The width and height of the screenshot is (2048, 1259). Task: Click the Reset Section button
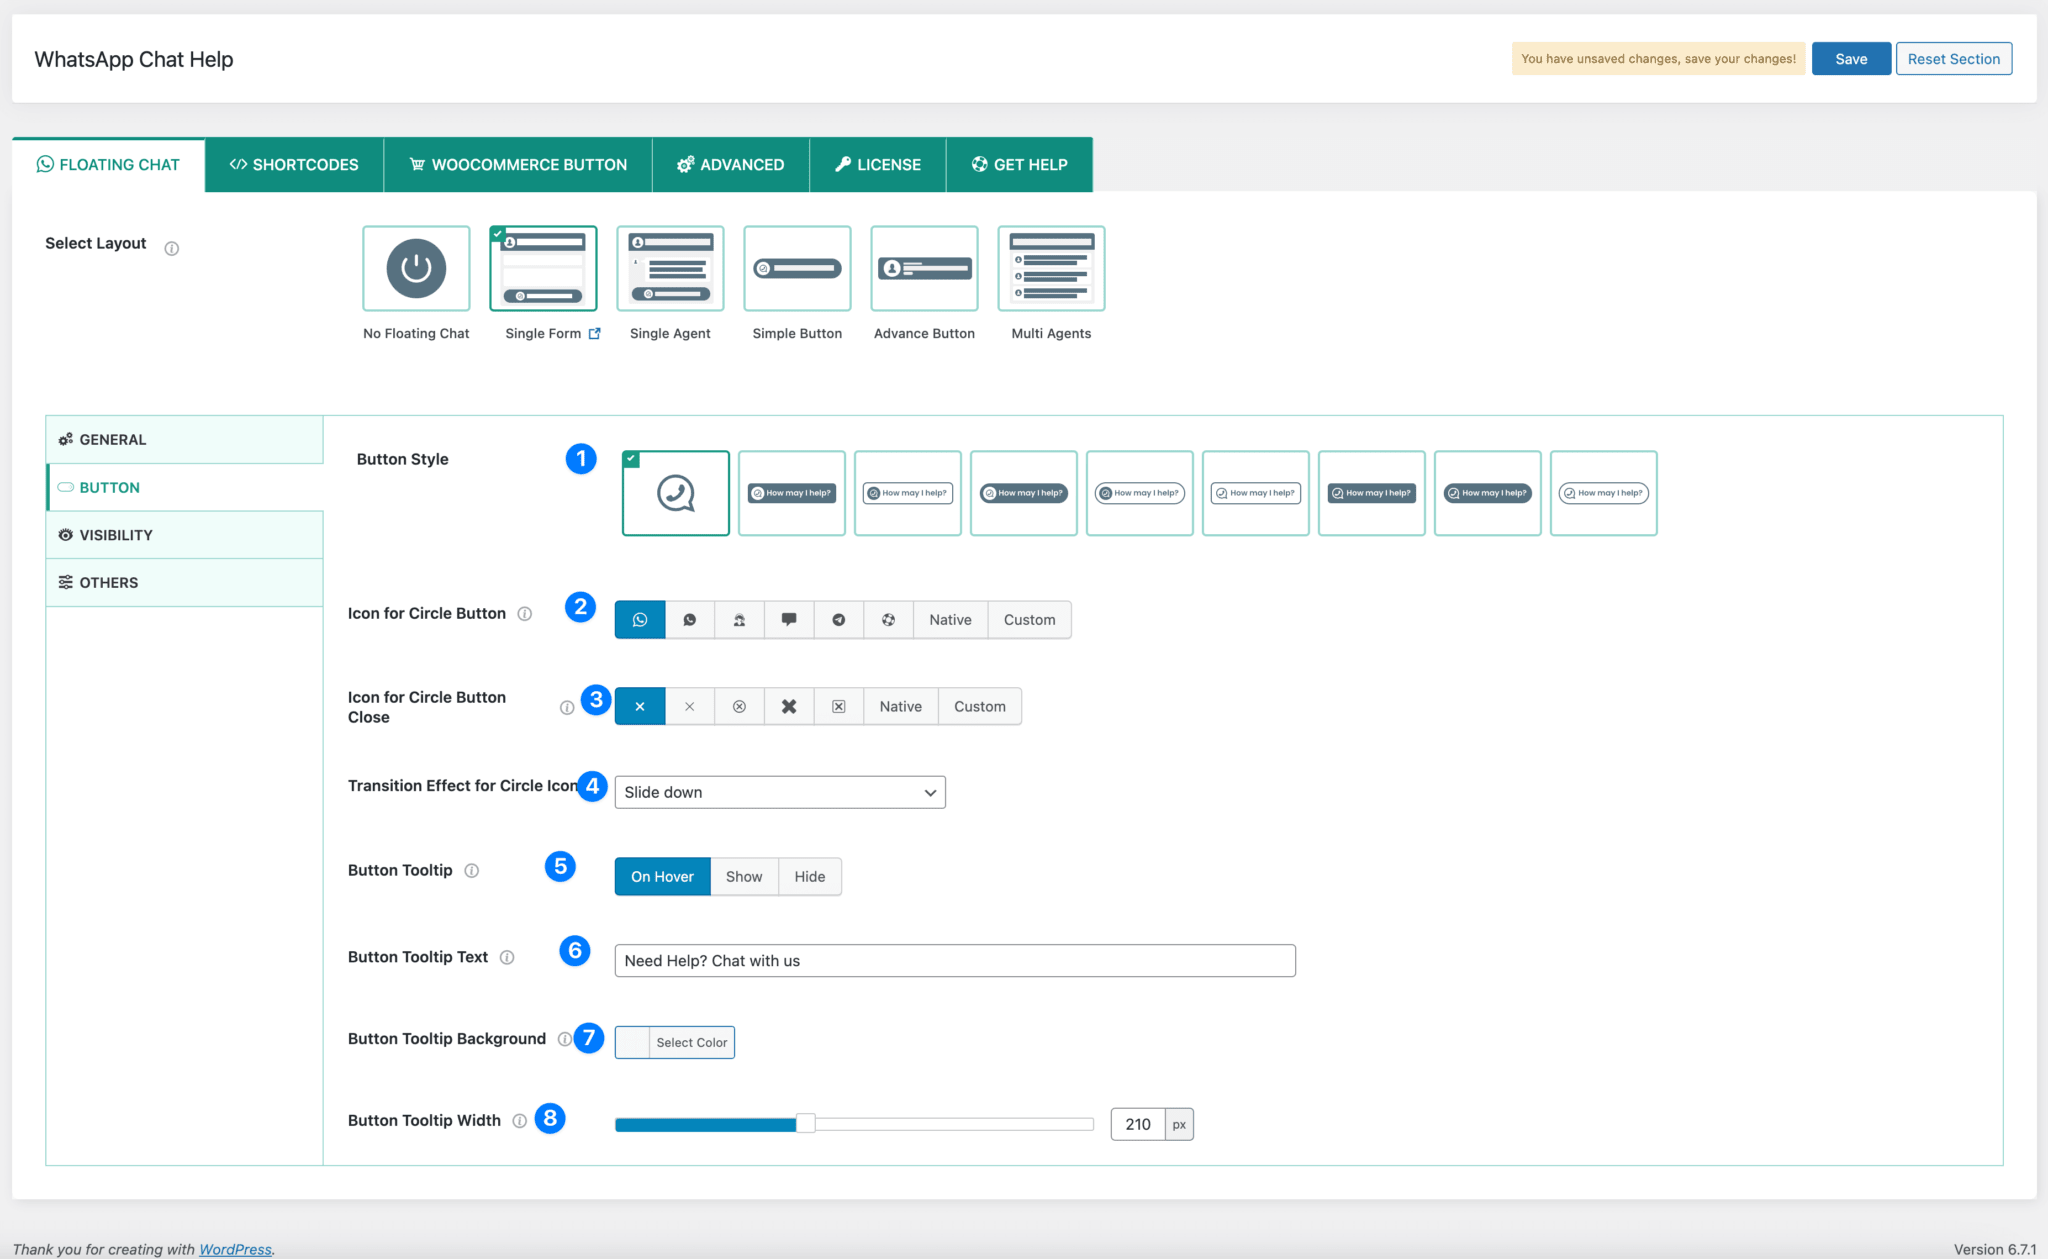[x=1954, y=59]
